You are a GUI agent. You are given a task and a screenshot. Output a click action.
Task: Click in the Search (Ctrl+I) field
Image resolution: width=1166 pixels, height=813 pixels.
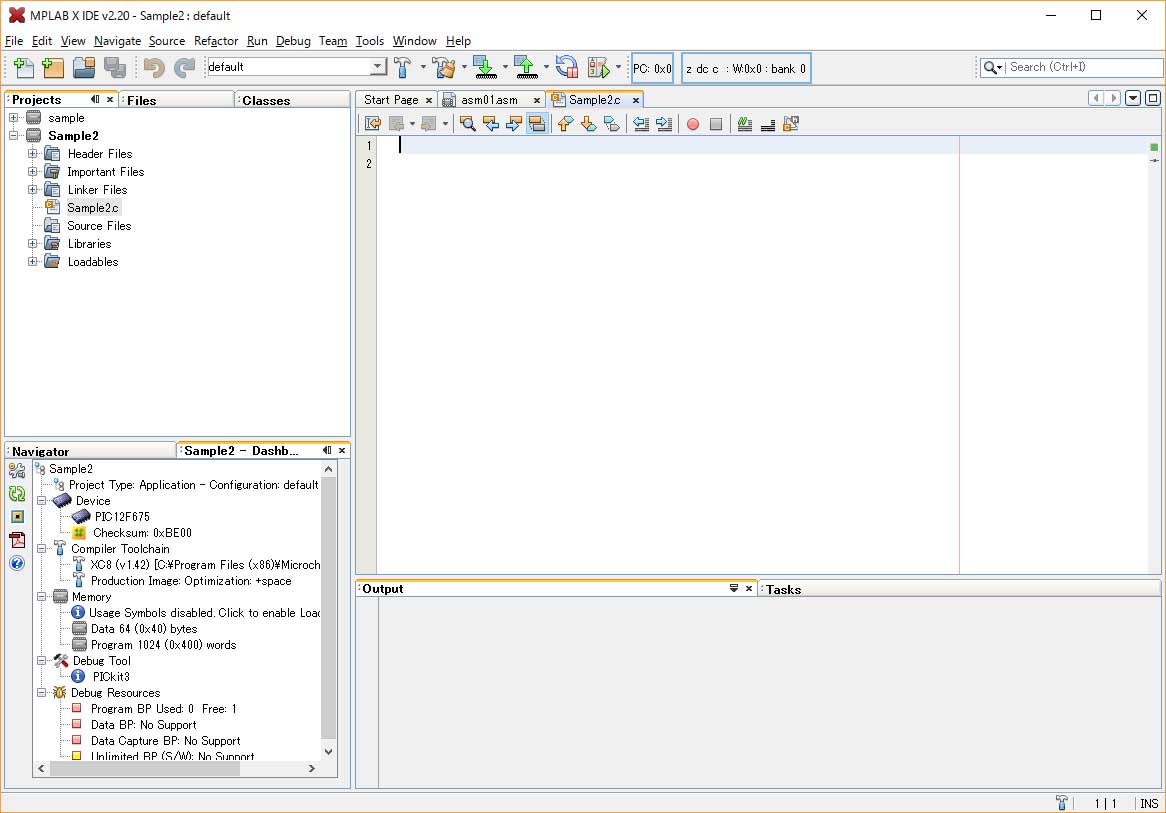pos(1083,67)
